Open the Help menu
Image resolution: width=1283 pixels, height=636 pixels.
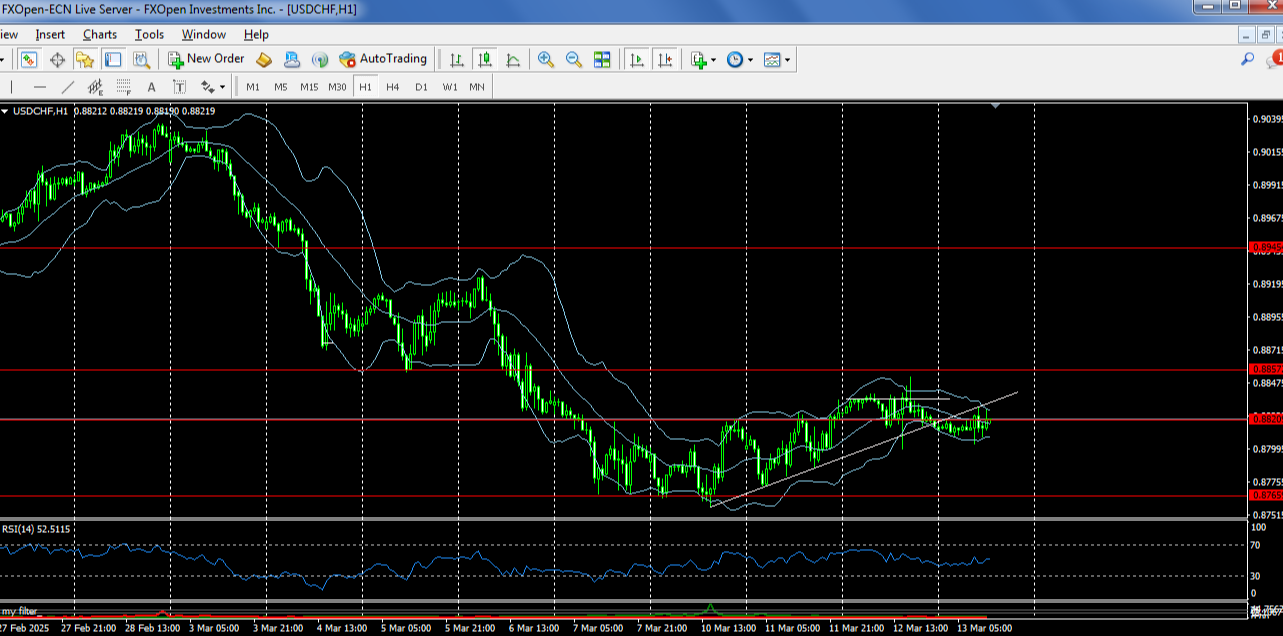pyautogui.click(x=256, y=34)
